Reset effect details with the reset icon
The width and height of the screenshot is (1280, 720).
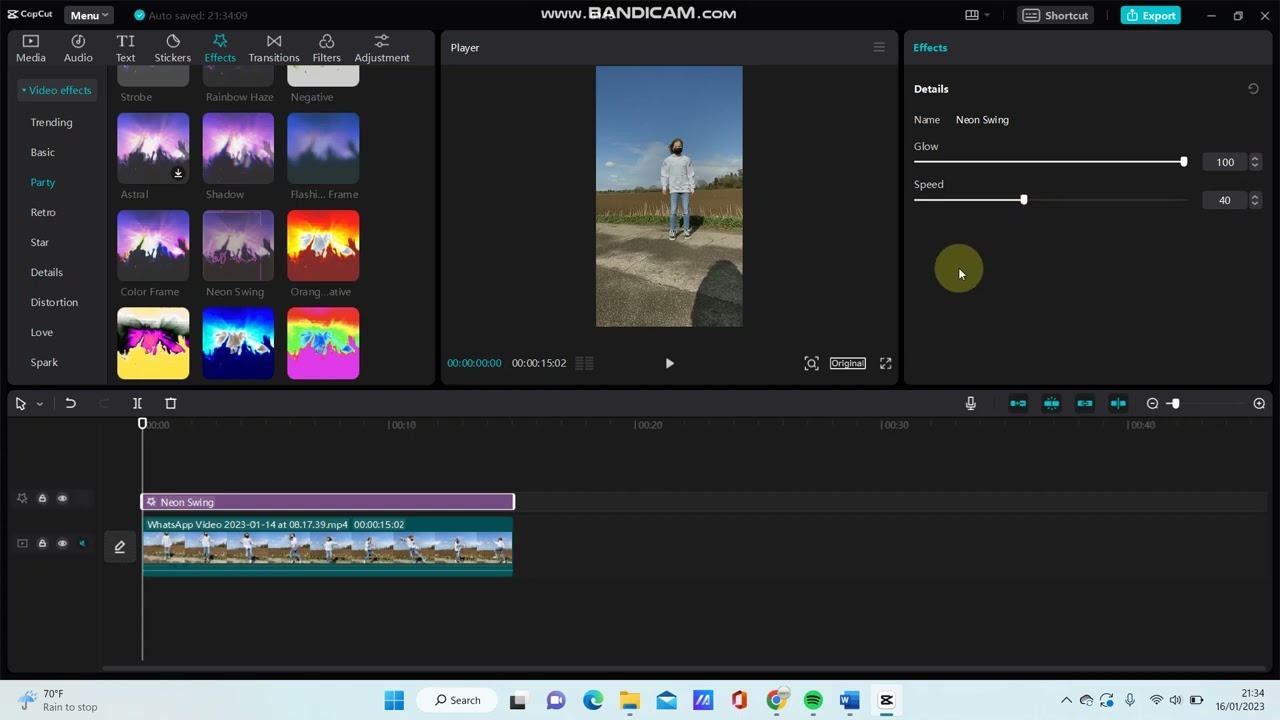coord(1253,89)
